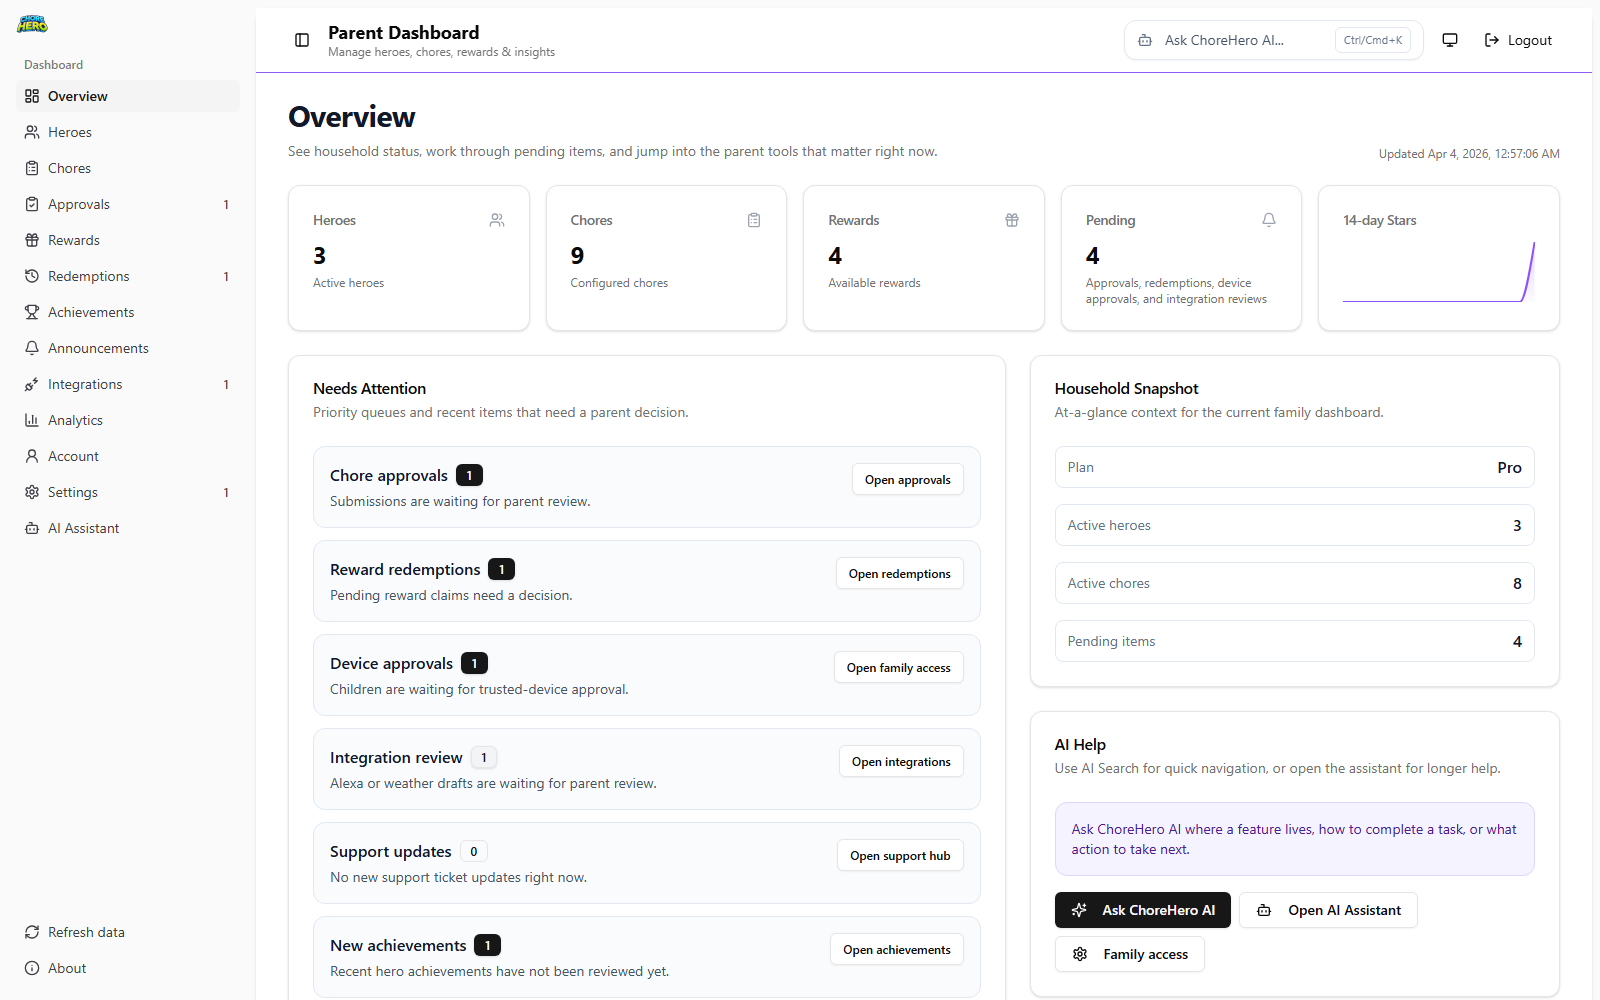This screenshot has width=1600, height=1000.
Task: Click the ChoreHero logo
Action: point(32,24)
